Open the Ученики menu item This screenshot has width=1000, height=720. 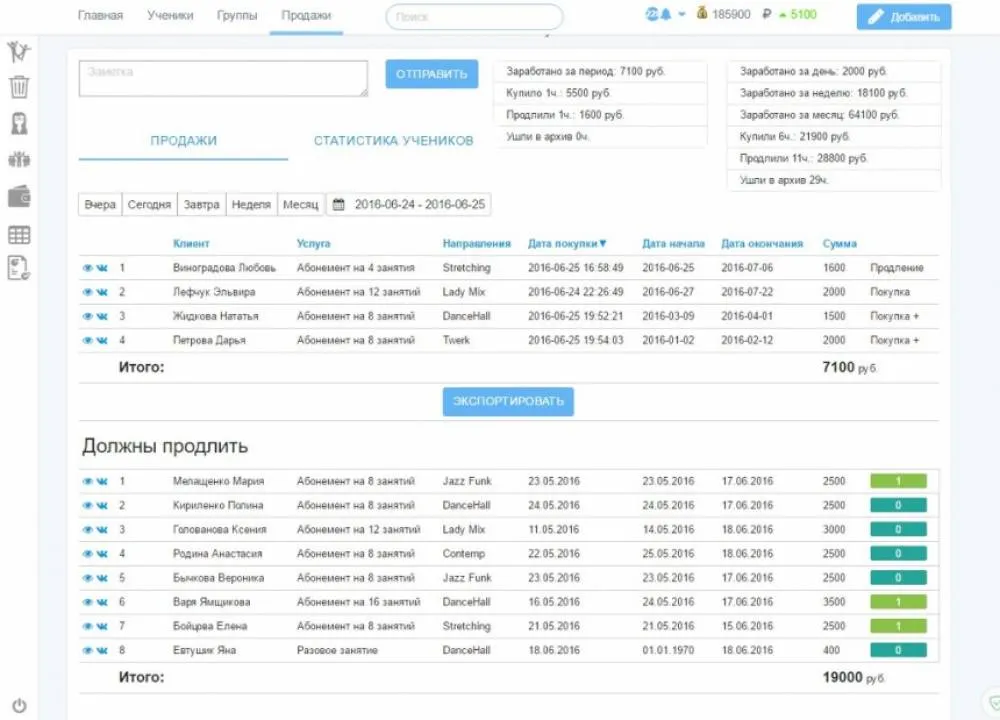click(x=170, y=15)
